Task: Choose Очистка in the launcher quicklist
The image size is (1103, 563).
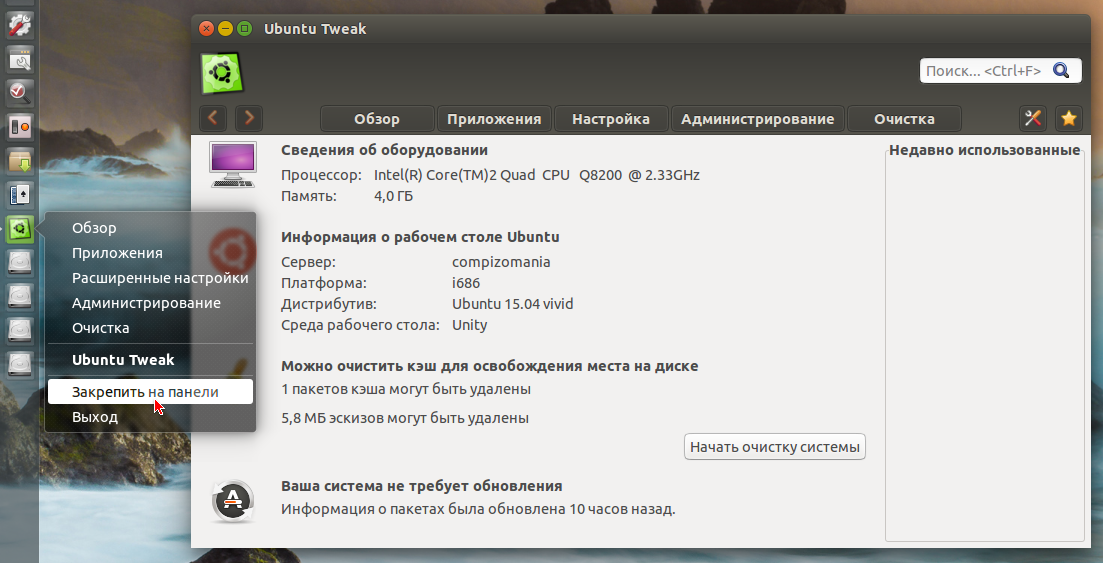Action: (150, 328)
